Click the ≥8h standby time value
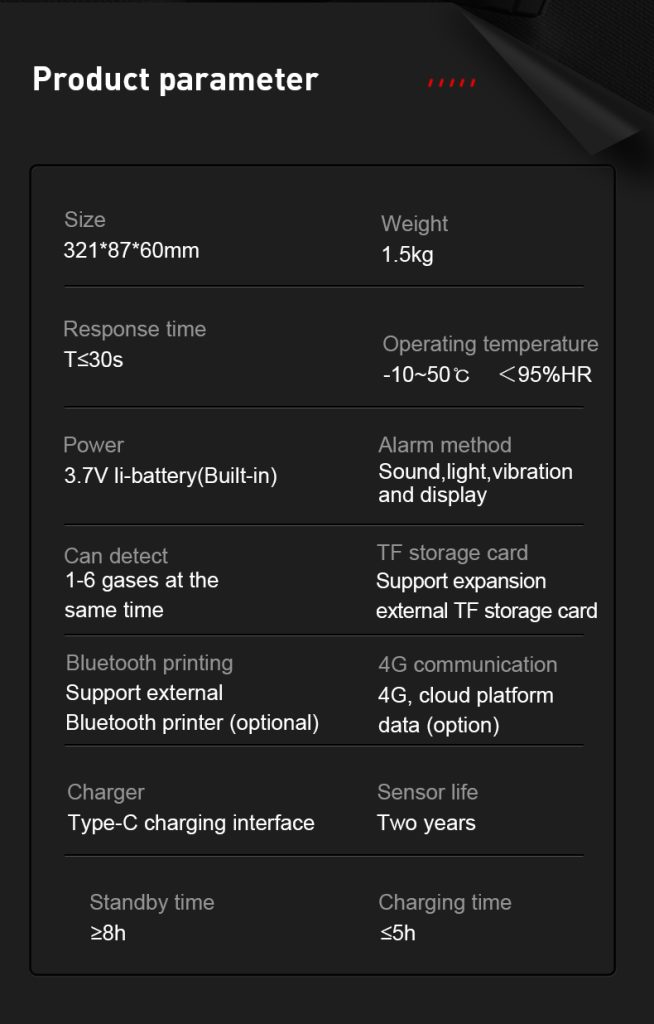Image resolution: width=654 pixels, height=1024 pixels. [x=107, y=933]
